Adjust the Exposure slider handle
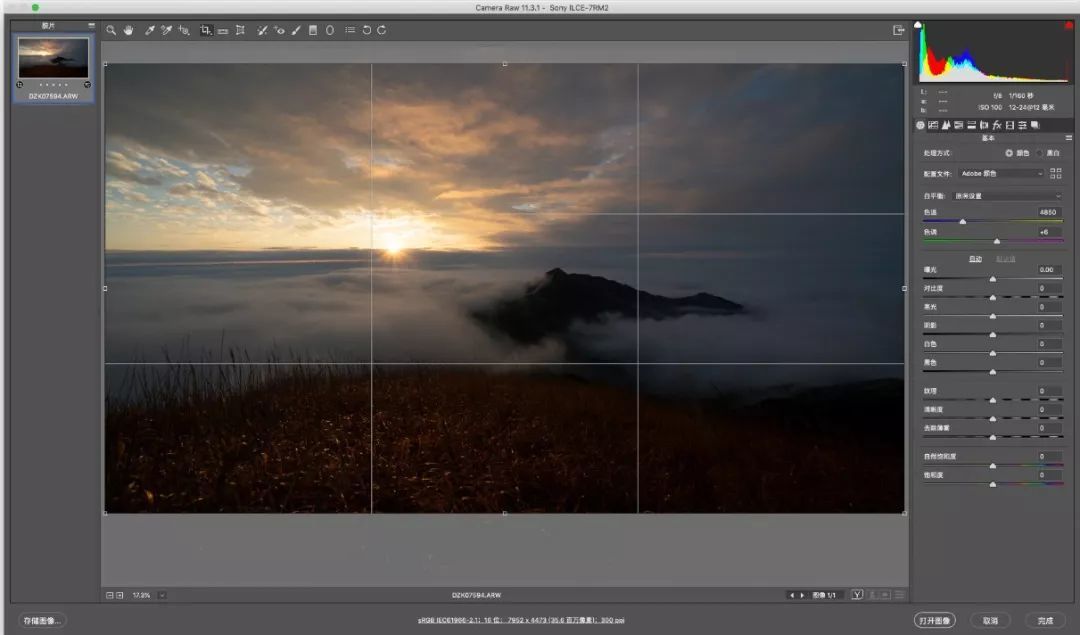The image size is (1080, 635). click(993, 279)
